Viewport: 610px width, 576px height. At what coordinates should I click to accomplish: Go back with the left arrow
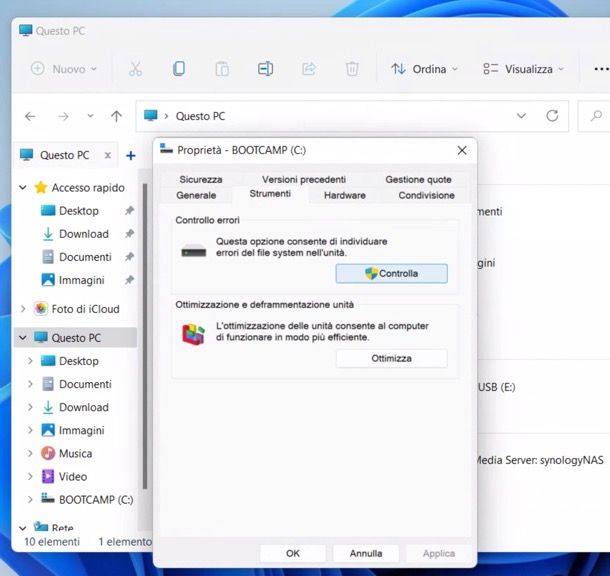(30, 116)
